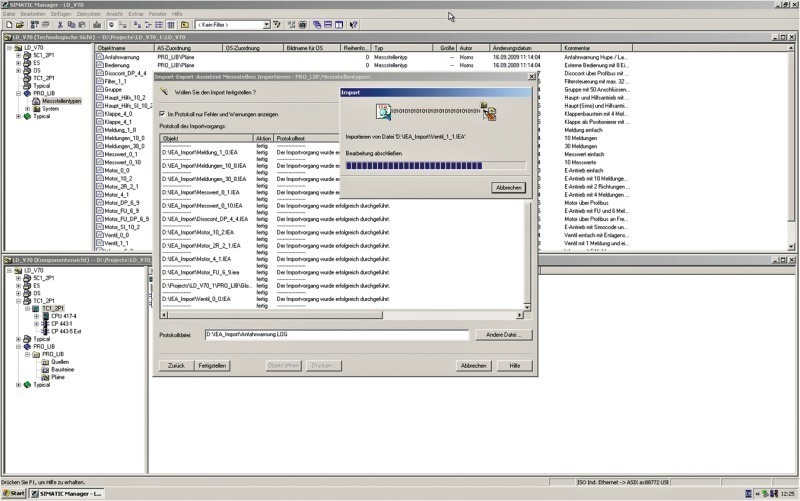Toggle errors and warnings only checkbox
The width and height of the screenshot is (800, 501).
click(x=164, y=114)
